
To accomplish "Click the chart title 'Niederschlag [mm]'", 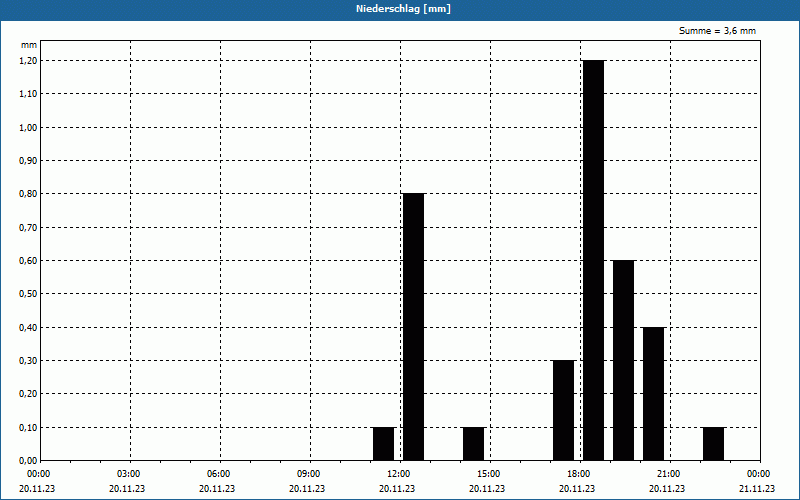I will click(x=403, y=9).
